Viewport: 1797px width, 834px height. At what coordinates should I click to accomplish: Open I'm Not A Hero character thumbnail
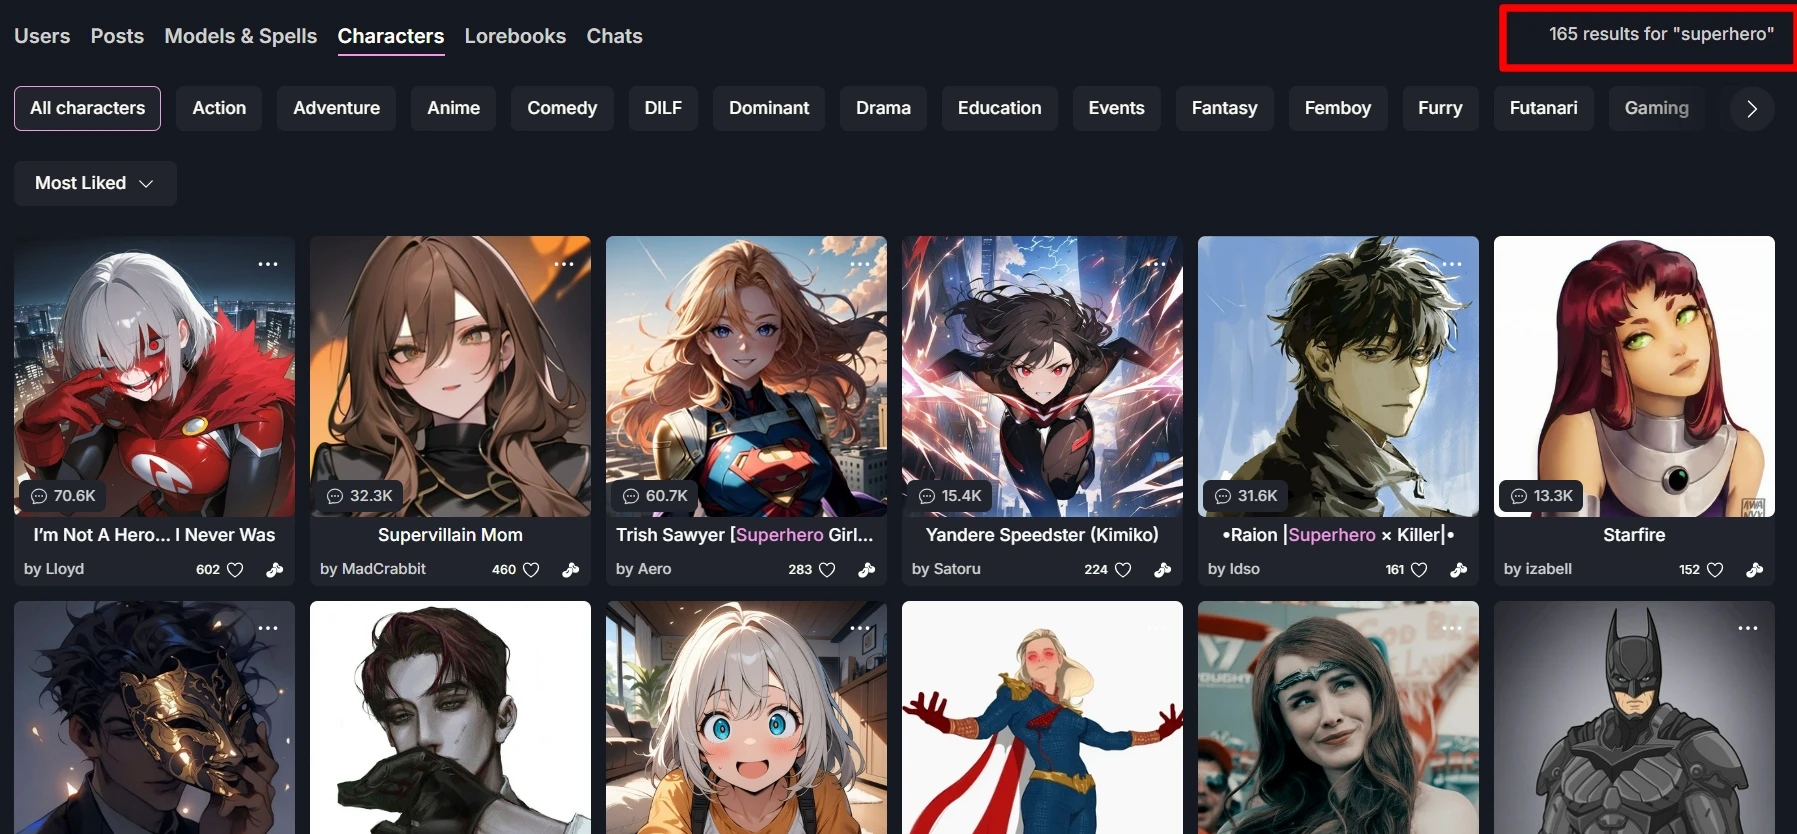point(154,376)
